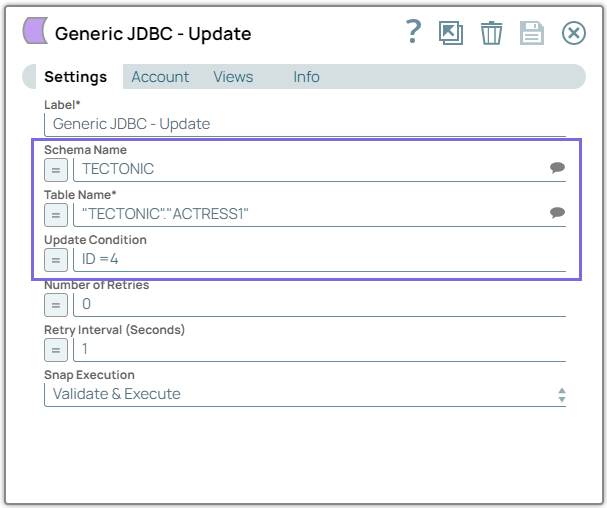Open the help question mark icon
The image size is (607, 508).
(413, 33)
